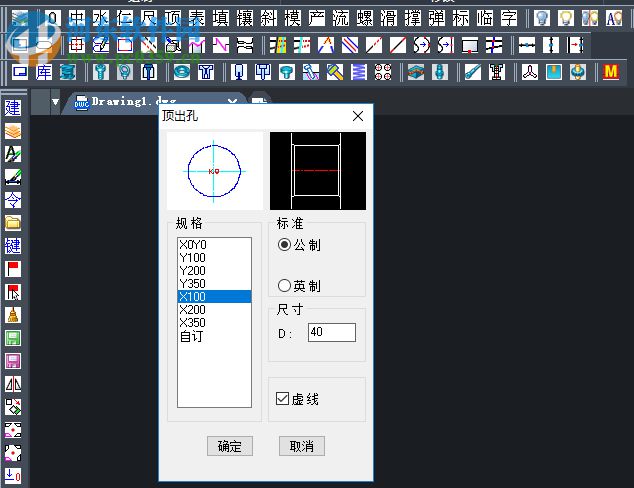Select X100 in the 规格 list
Screen dimensions: 634x488
[214, 296]
